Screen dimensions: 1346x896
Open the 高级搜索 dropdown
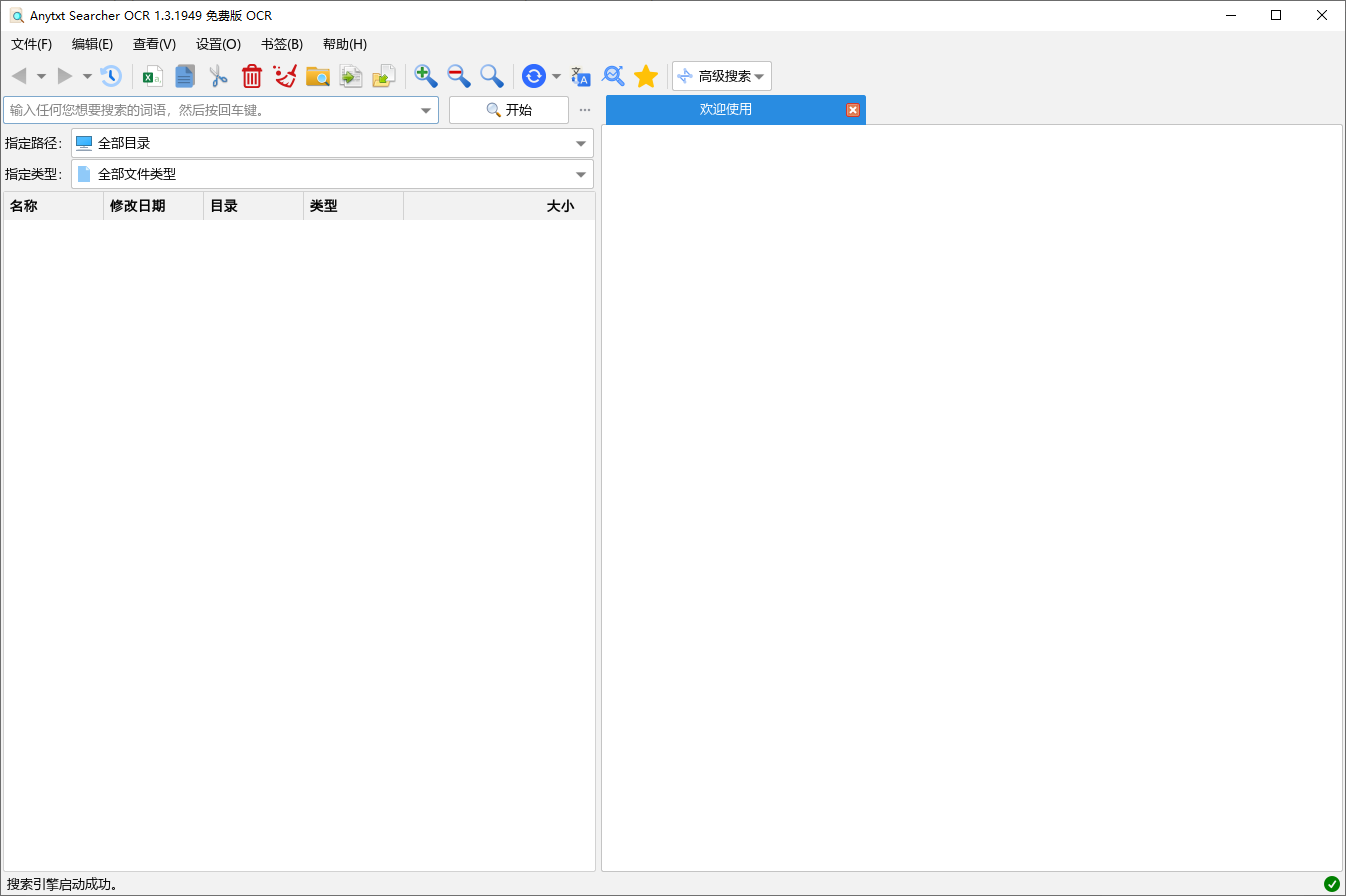click(x=721, y=76)
